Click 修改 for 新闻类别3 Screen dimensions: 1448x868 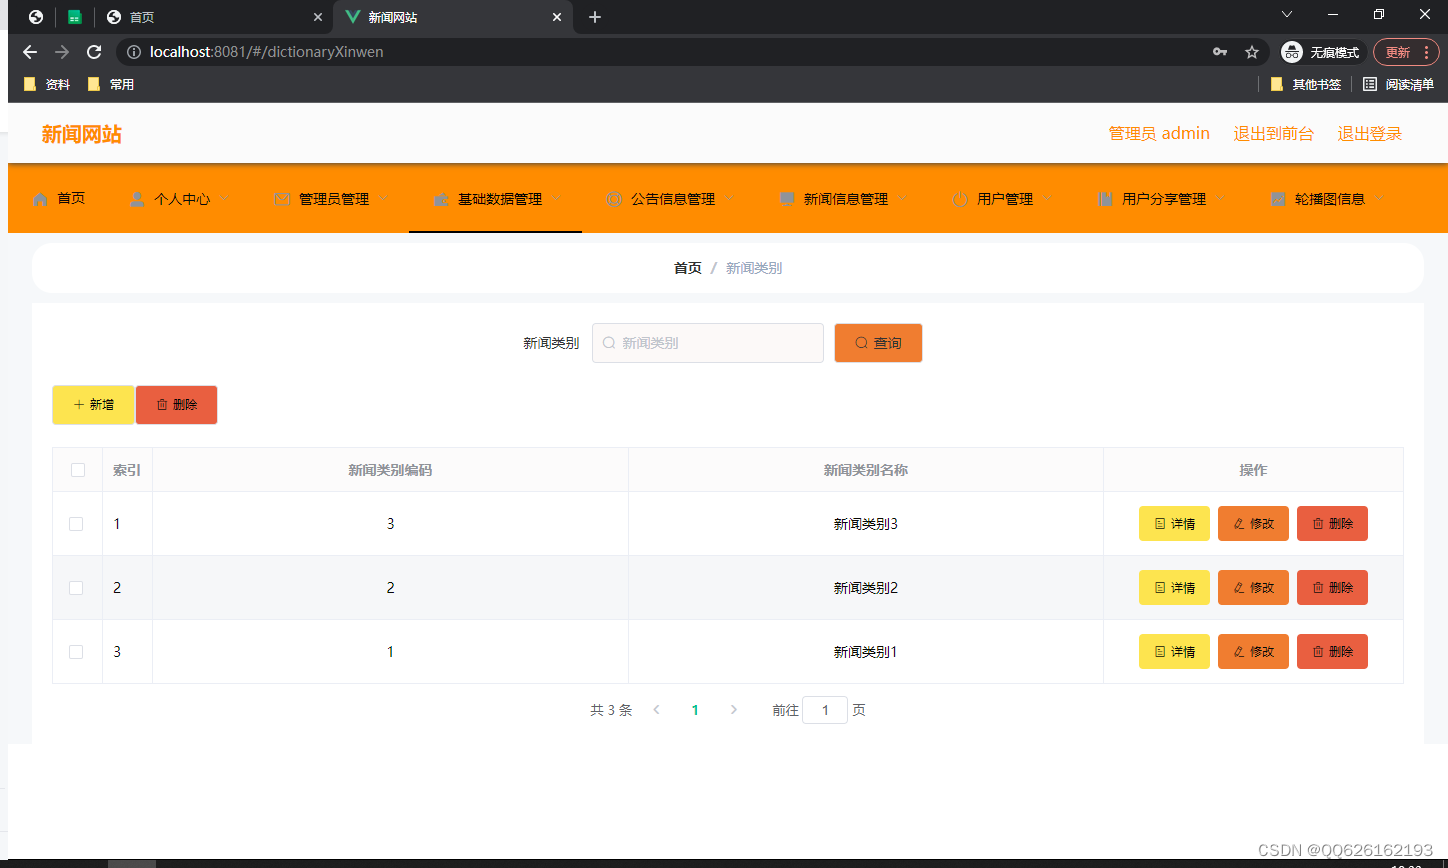click(1253, 524)
